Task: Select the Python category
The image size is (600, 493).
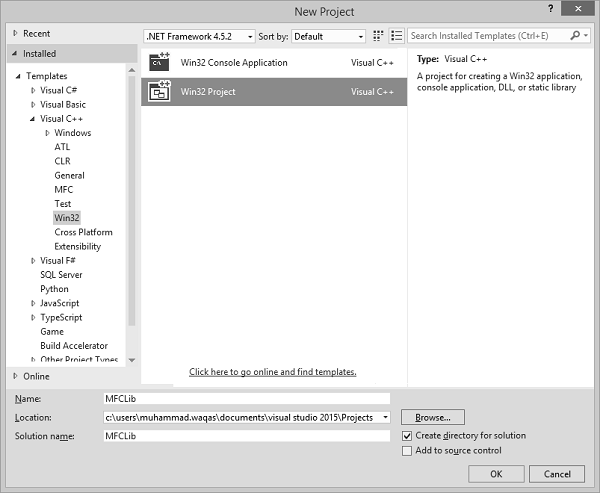Action: coord(54,289)
